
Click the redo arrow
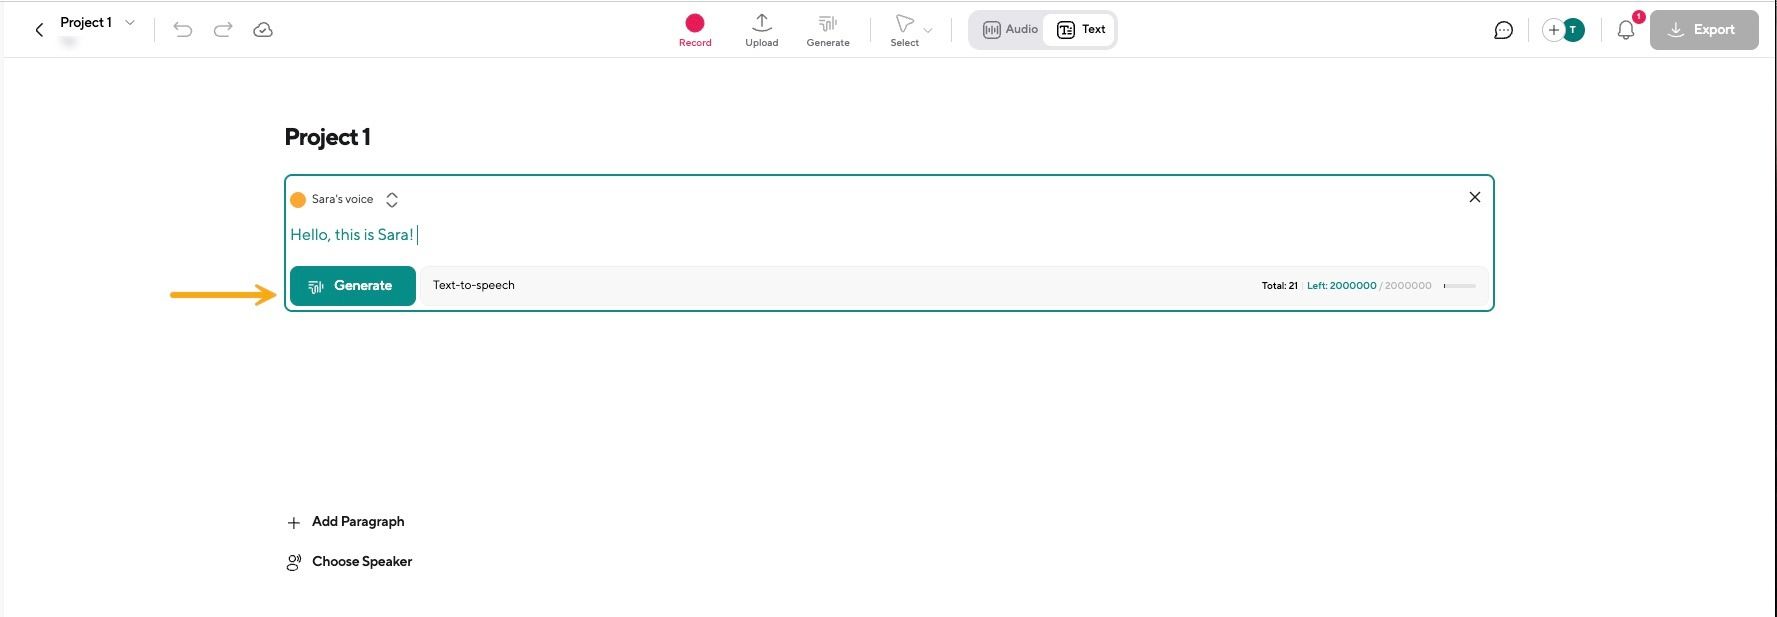[223, 30]
